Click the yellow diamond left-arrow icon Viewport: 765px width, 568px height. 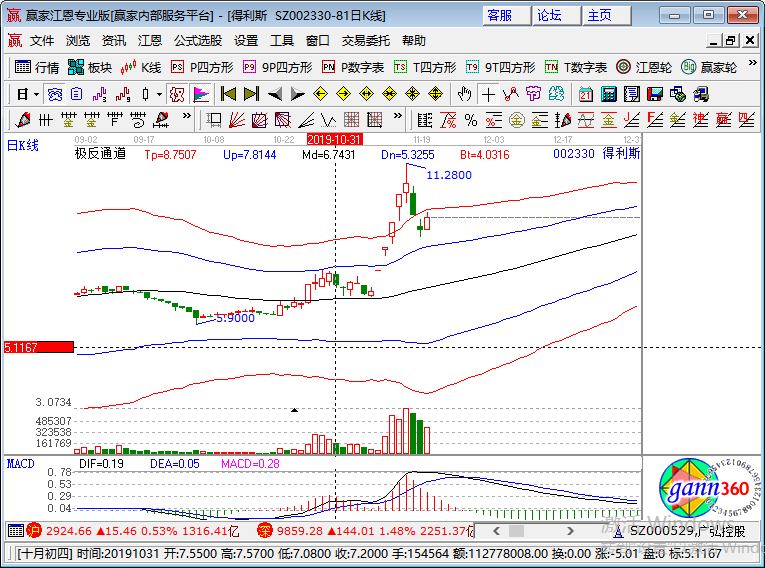coord(321,94)
